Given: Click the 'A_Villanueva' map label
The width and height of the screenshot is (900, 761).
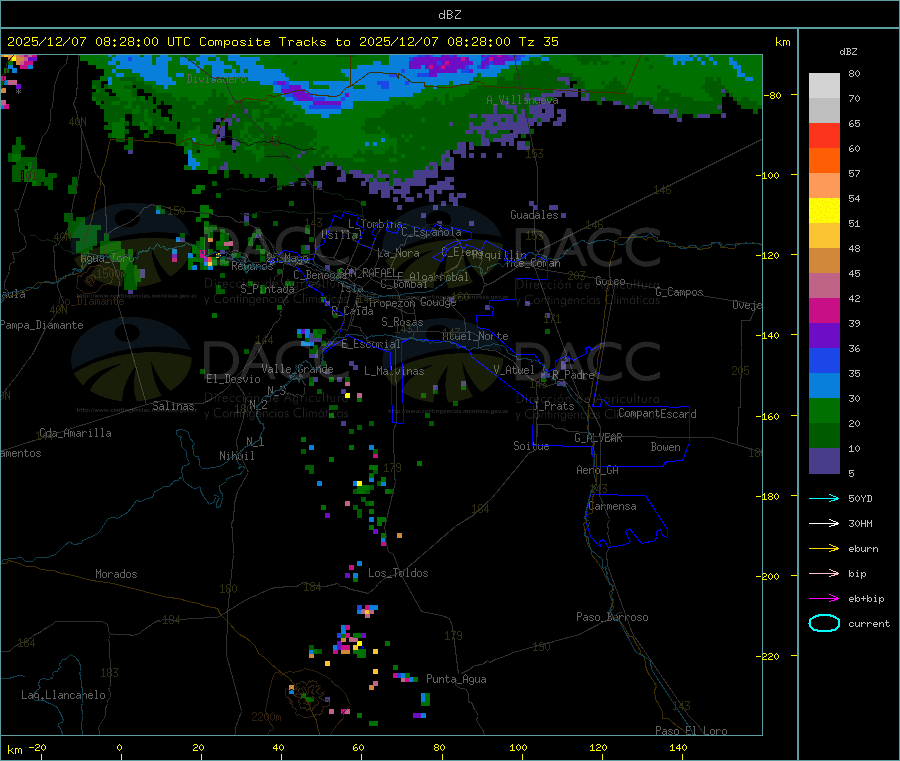Looking at the screenshot, I should pyautogui.click(x=522, y=100).
